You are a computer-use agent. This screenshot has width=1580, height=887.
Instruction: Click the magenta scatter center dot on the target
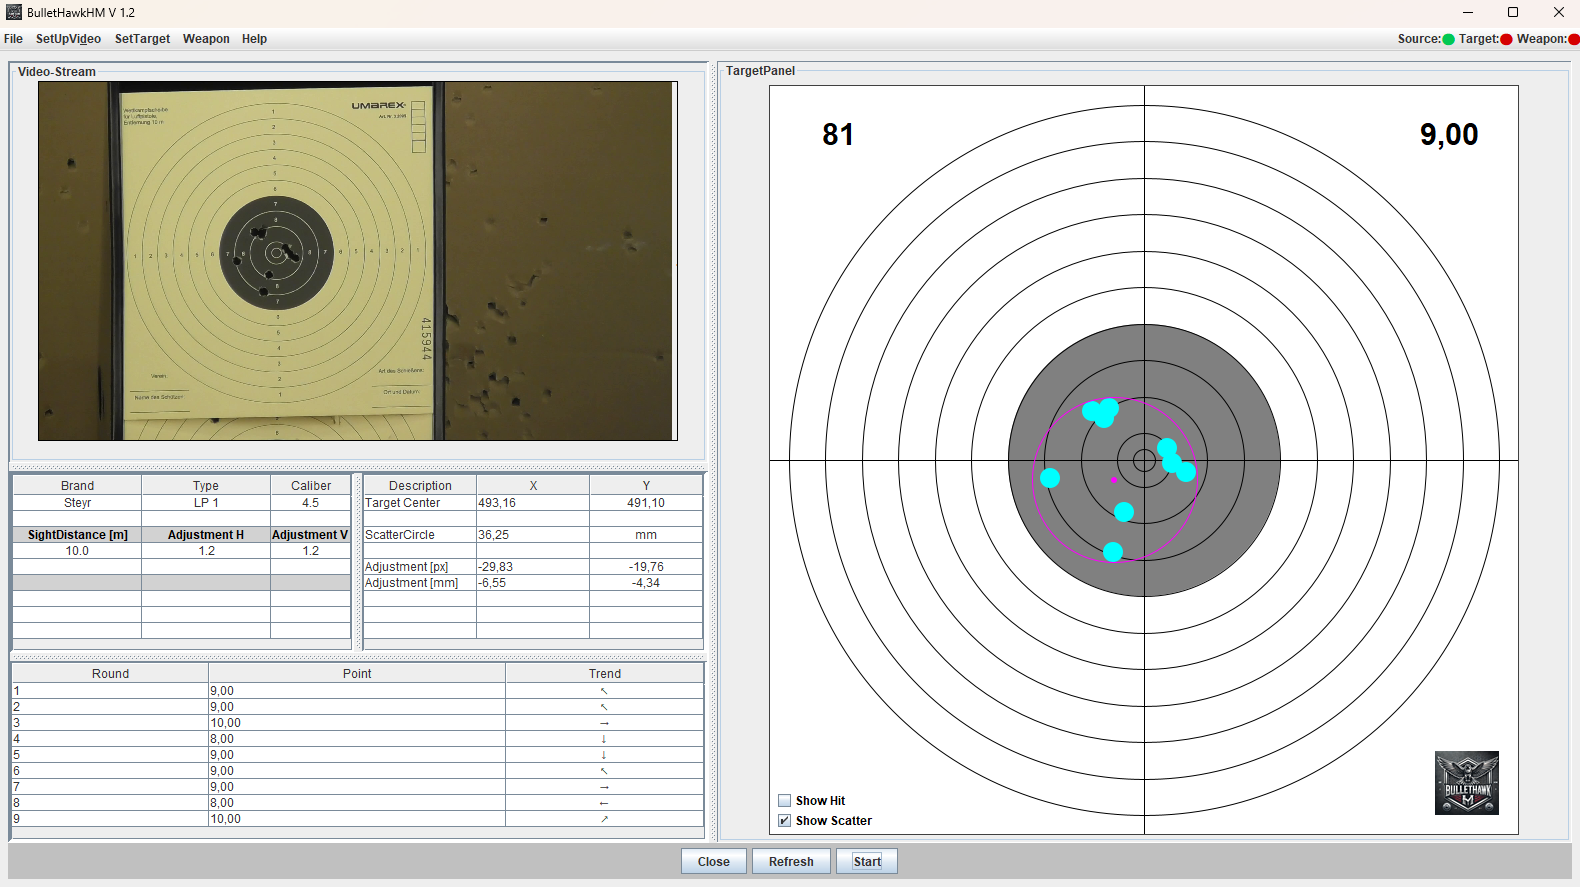1114,480
